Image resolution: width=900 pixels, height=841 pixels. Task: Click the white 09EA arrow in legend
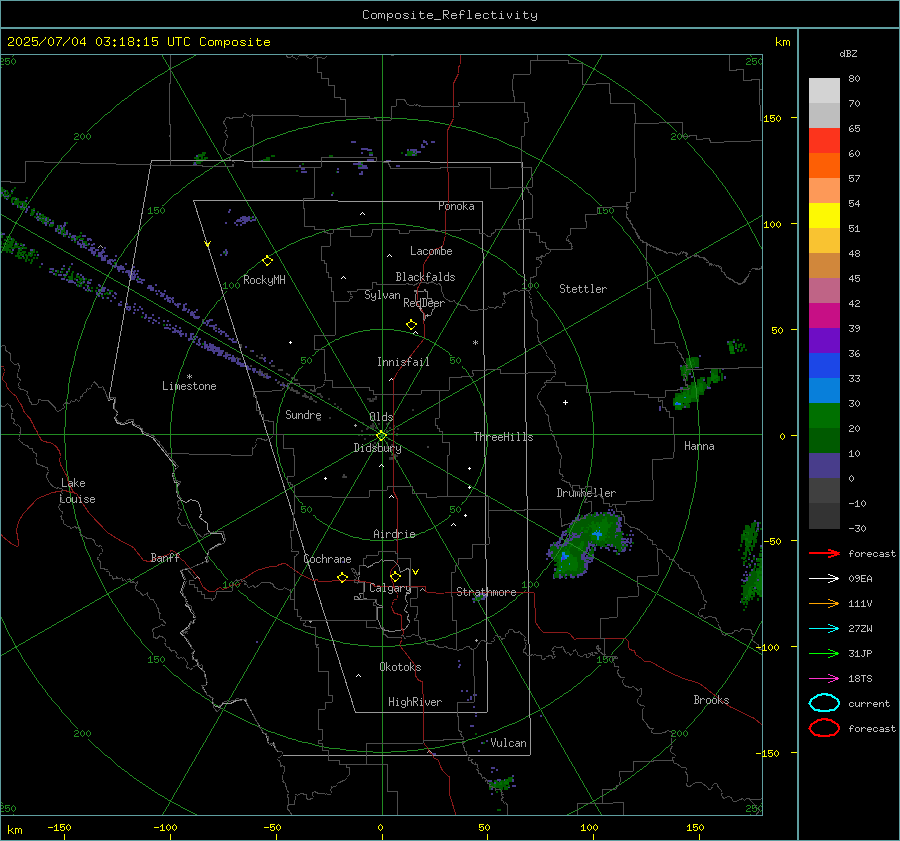pos(824,578)
